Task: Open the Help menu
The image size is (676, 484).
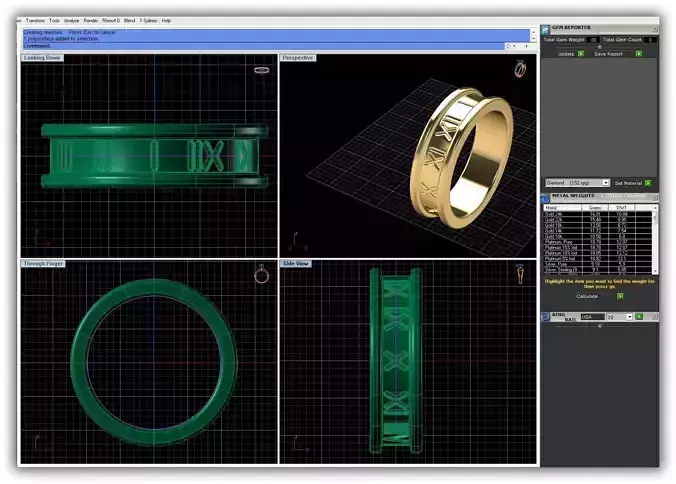Action: point(166,20)
